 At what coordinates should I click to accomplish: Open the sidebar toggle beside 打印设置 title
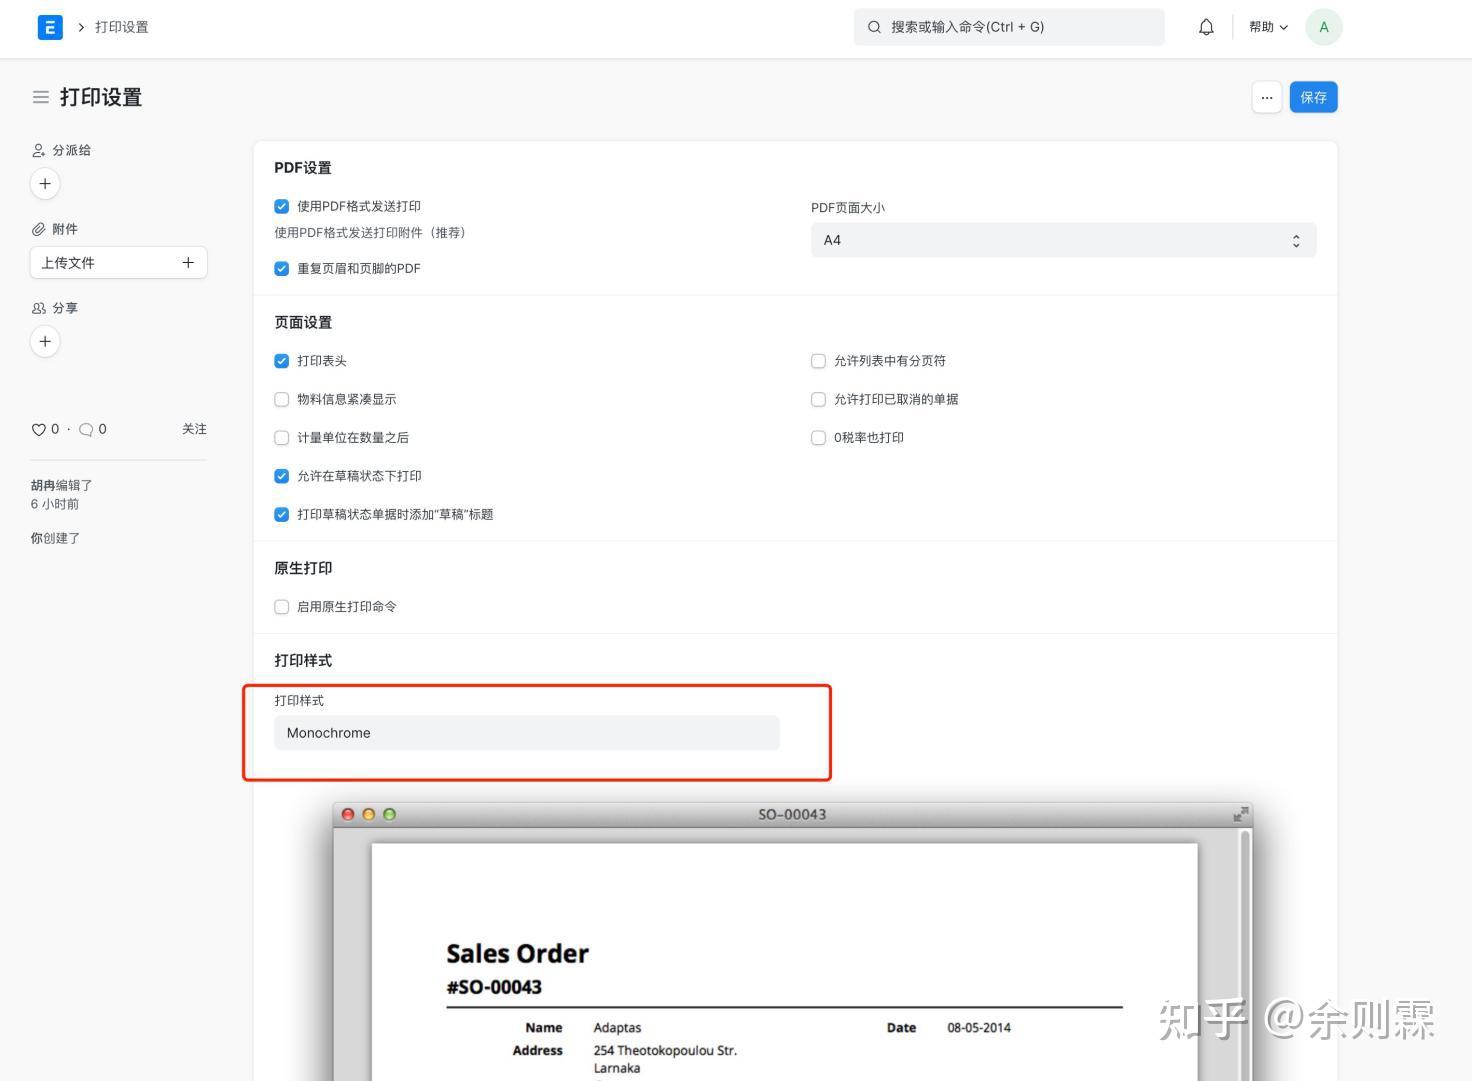coord(40,97)
